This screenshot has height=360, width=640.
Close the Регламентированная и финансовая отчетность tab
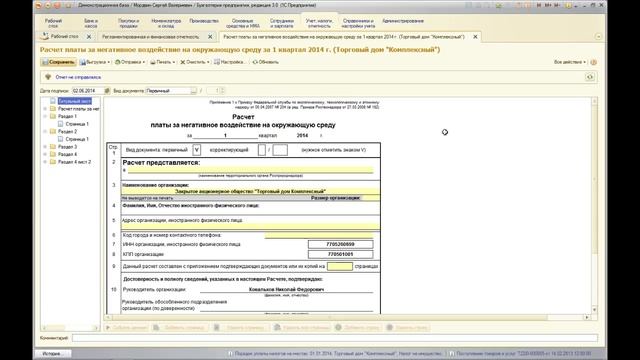(x=210, y=37)
